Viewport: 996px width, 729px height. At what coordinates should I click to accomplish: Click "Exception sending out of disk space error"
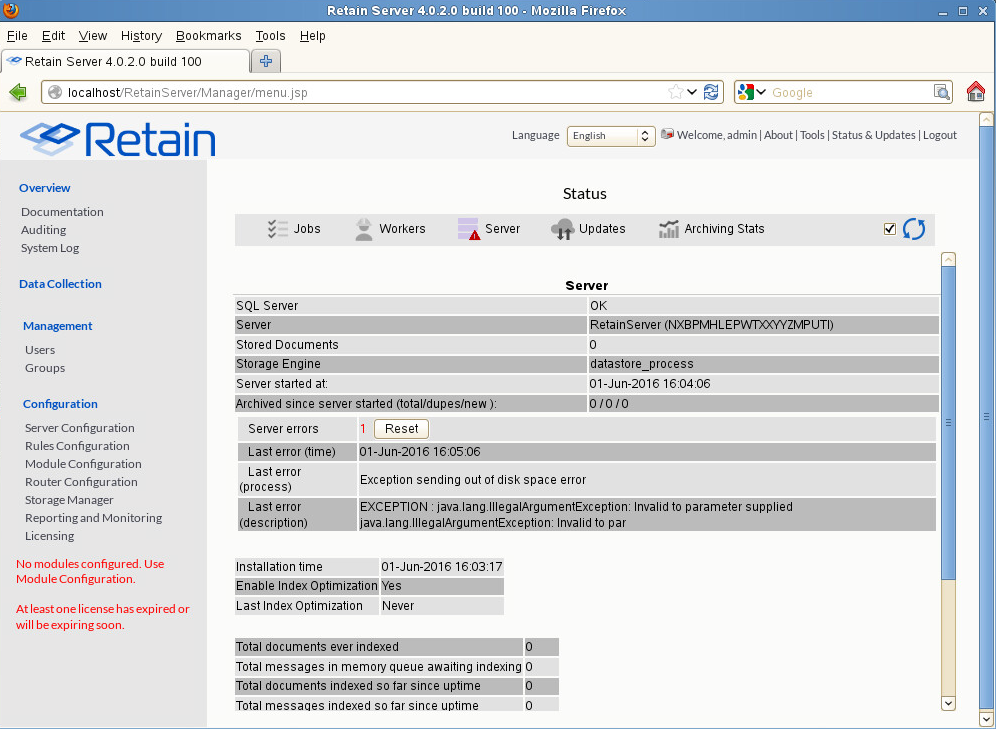point(473,480)
